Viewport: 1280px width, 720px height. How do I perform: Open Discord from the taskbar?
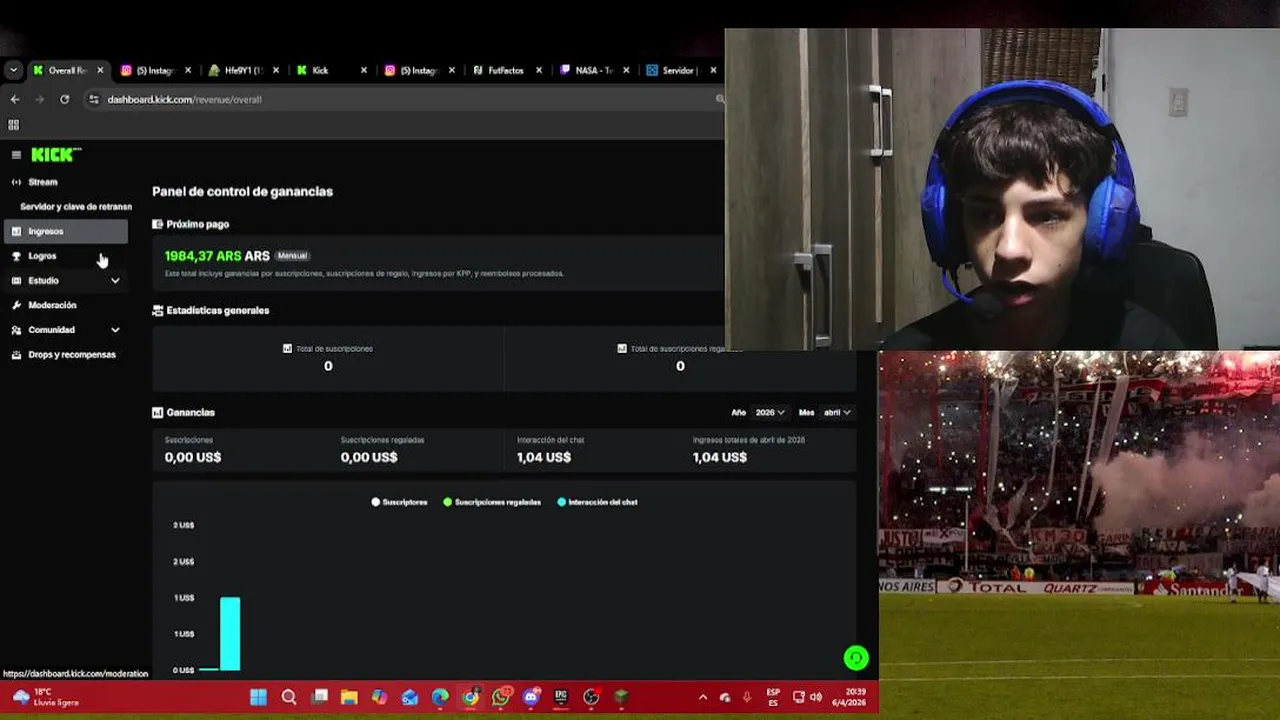[531, 697]
